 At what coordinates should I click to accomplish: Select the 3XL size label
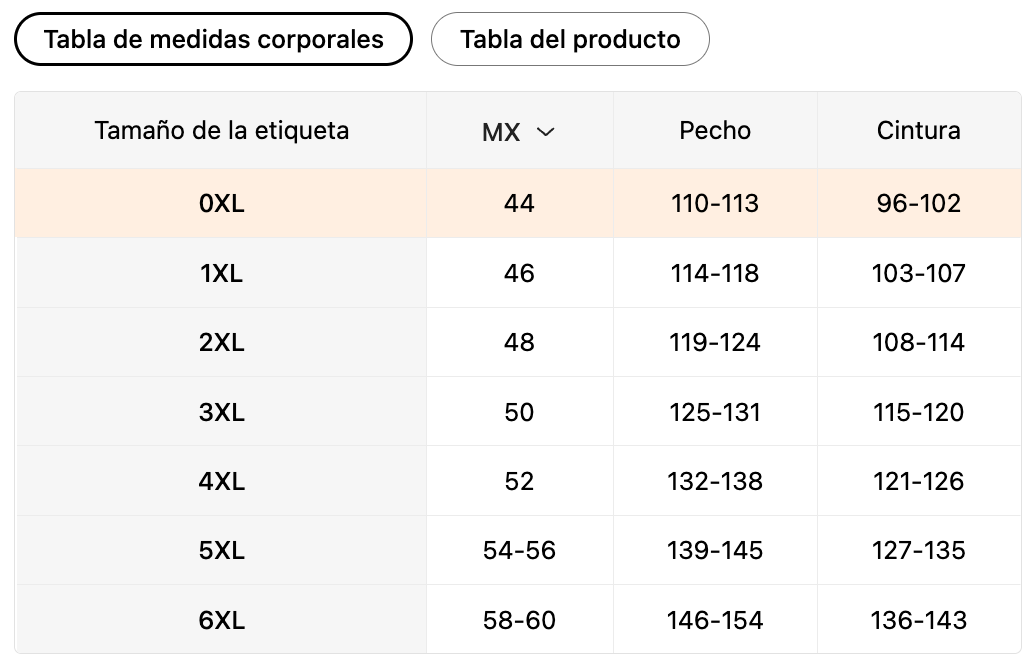click(222, 412)
